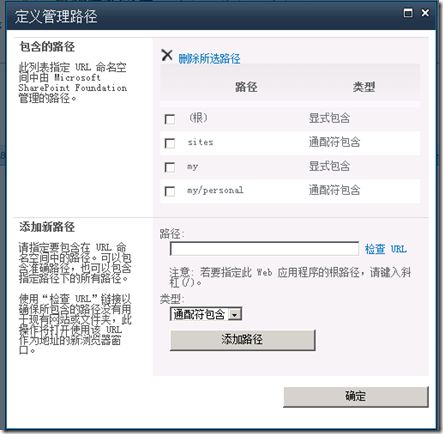Click the 路径 column header
Image resolution: width=443 pixels, height=434 pixels.
(x=246, y=87)
